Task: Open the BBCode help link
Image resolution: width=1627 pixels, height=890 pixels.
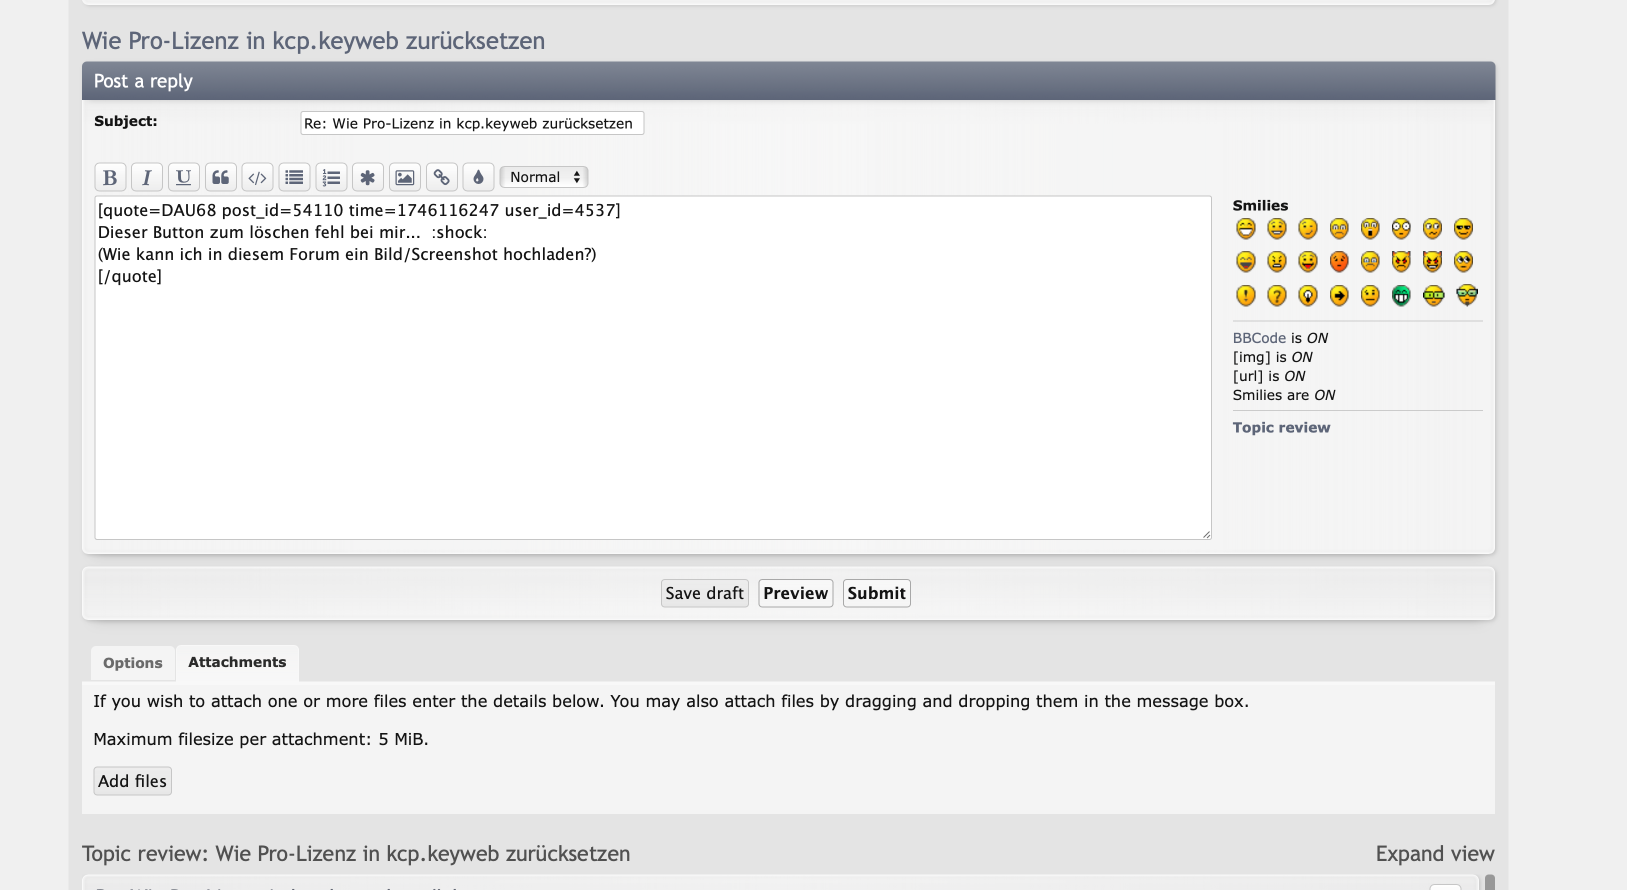Action: (x=1259, y=338)
